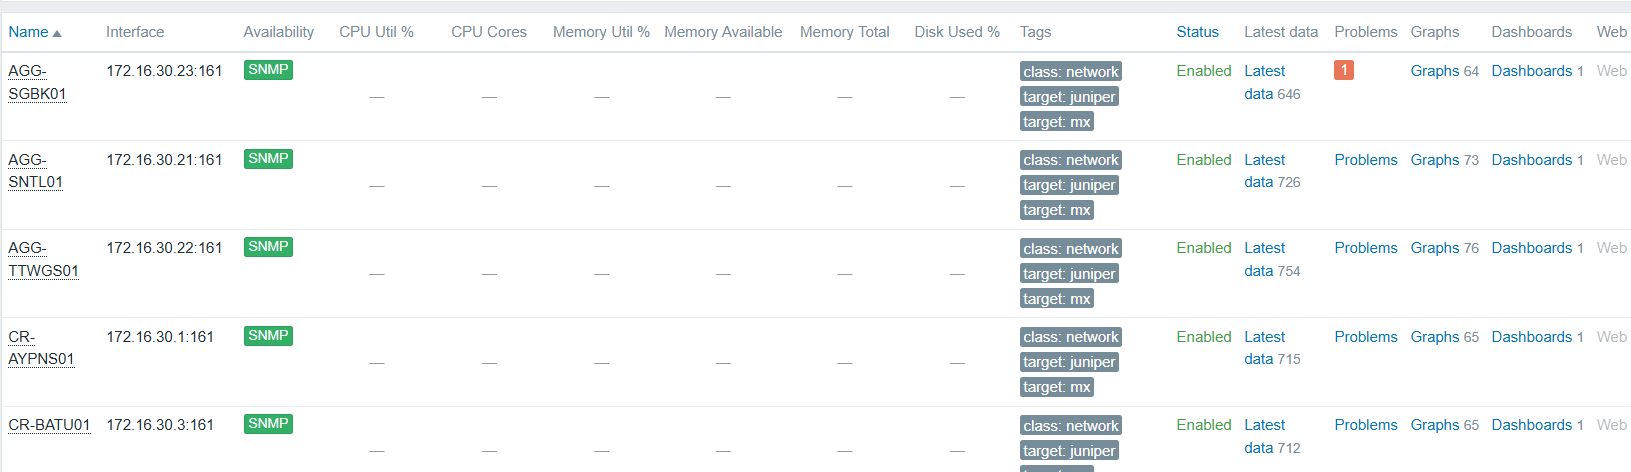Click the "target: mx" tag for AGG-TTWGS01
1631x472 pixels.
click(1057, 299)
